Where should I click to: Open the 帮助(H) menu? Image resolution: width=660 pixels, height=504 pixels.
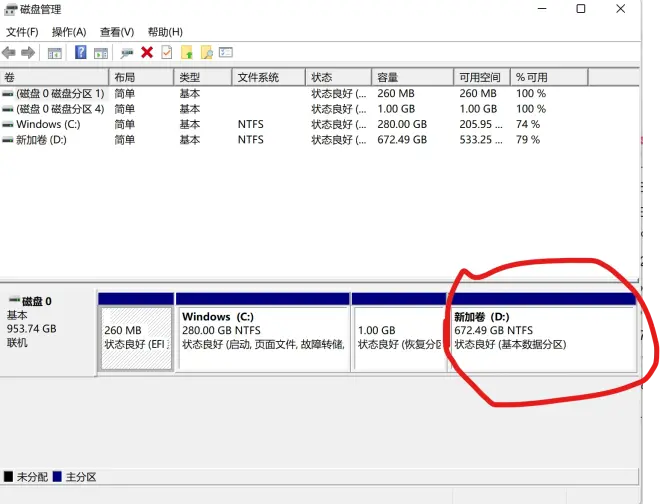[164, 32]
